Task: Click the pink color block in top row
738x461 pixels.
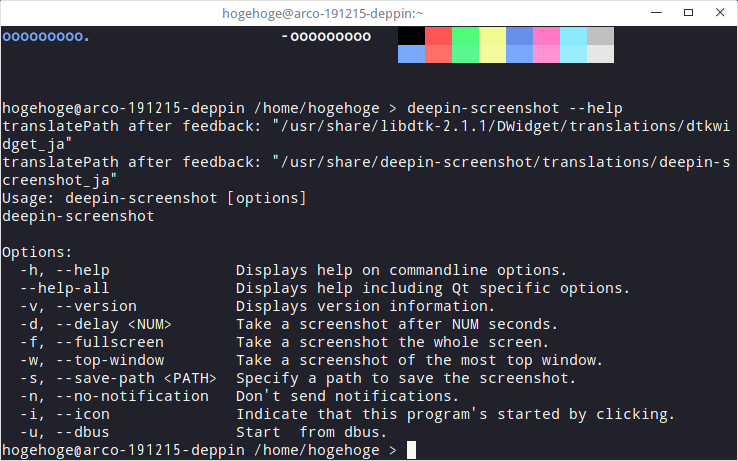Action: [x=546, y=36]
